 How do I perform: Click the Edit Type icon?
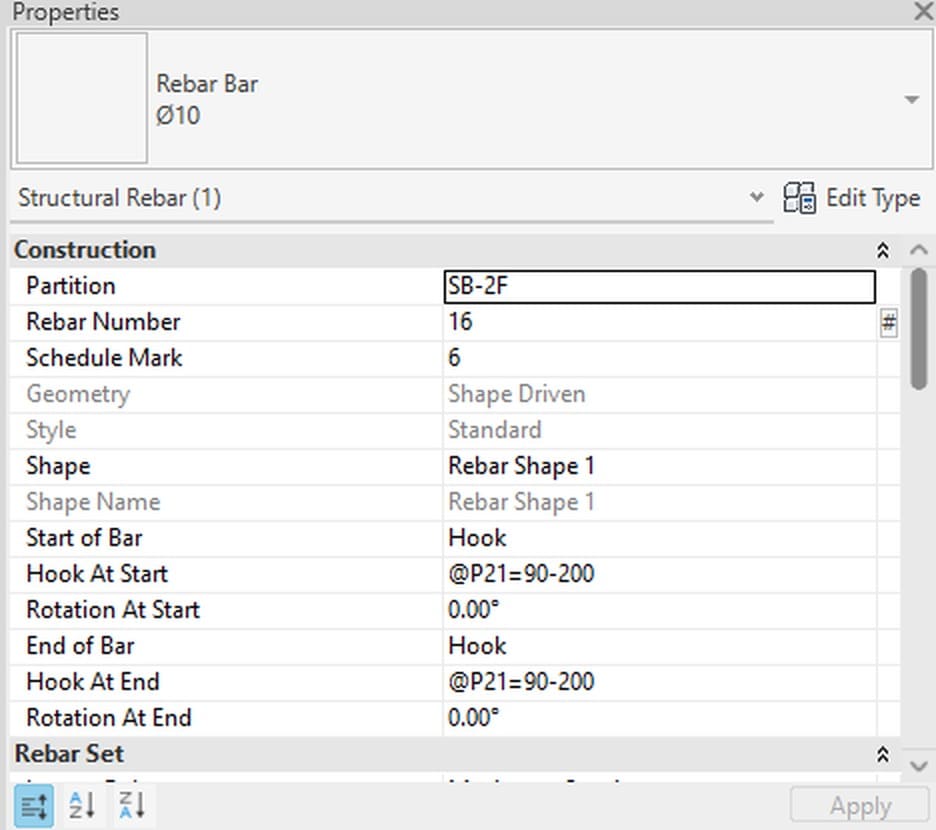799,198
